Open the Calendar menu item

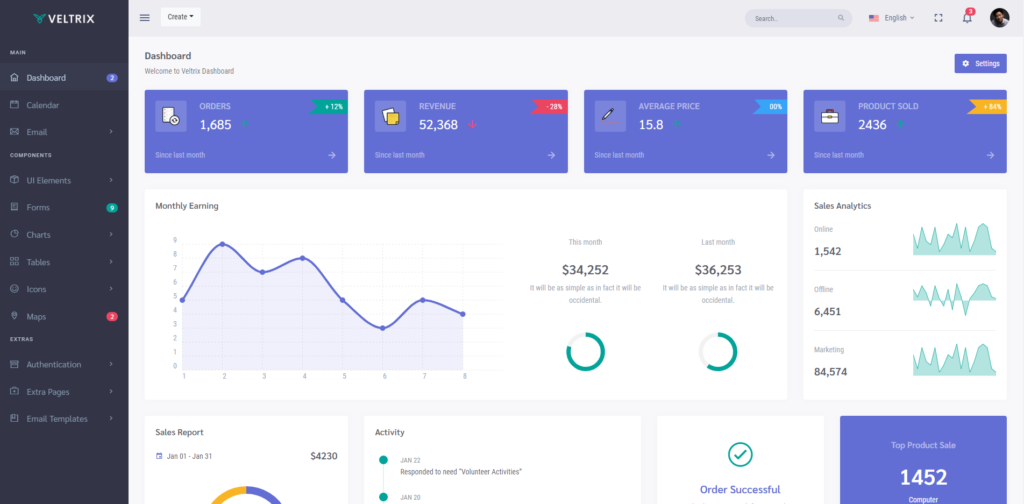(x=64, y=104)
